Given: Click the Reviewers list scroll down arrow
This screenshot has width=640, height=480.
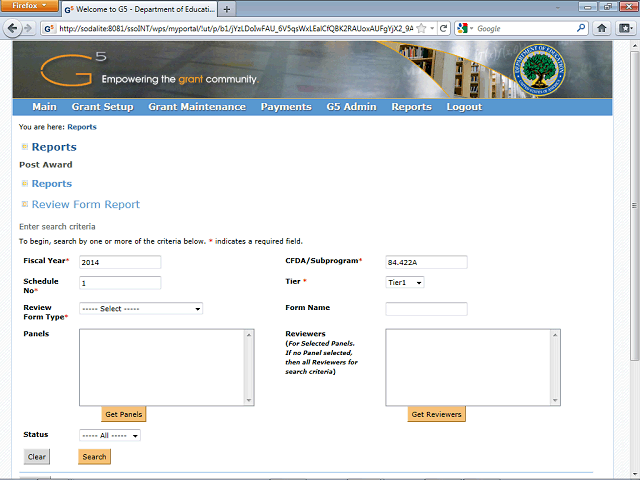Looking at the screenshot, I should click(555, 400).
